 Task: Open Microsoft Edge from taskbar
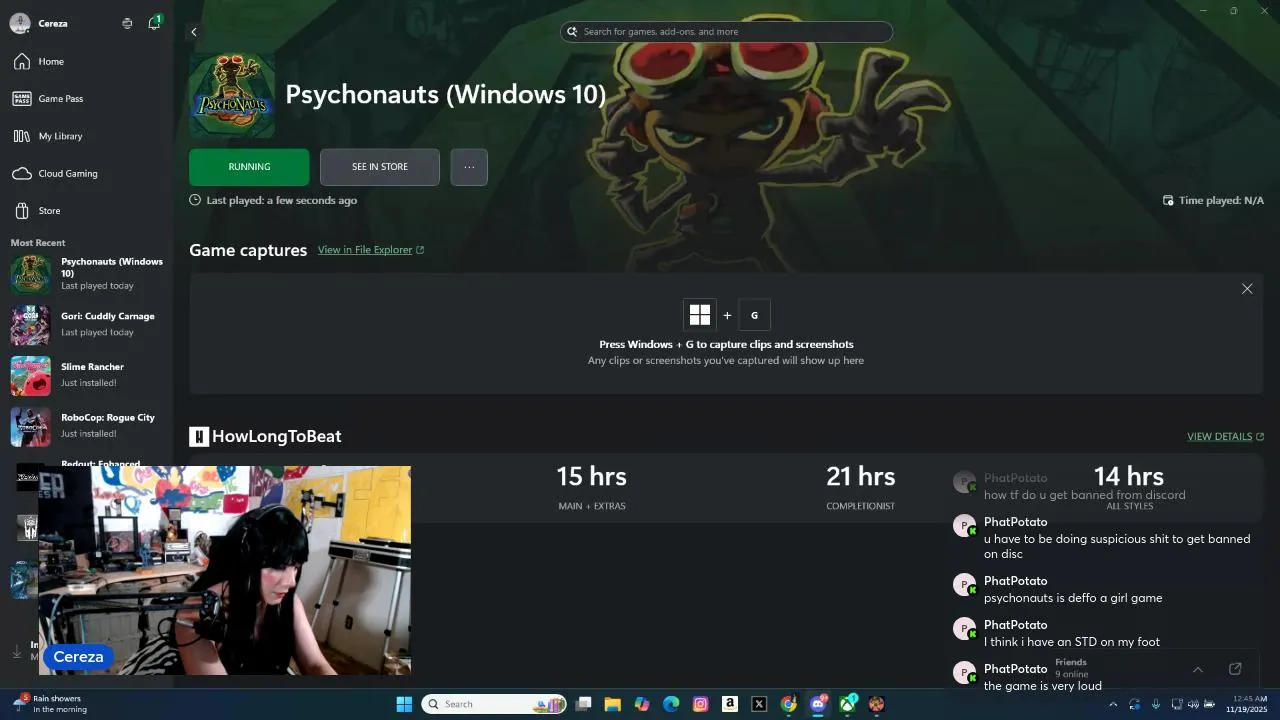coord(671,704)
